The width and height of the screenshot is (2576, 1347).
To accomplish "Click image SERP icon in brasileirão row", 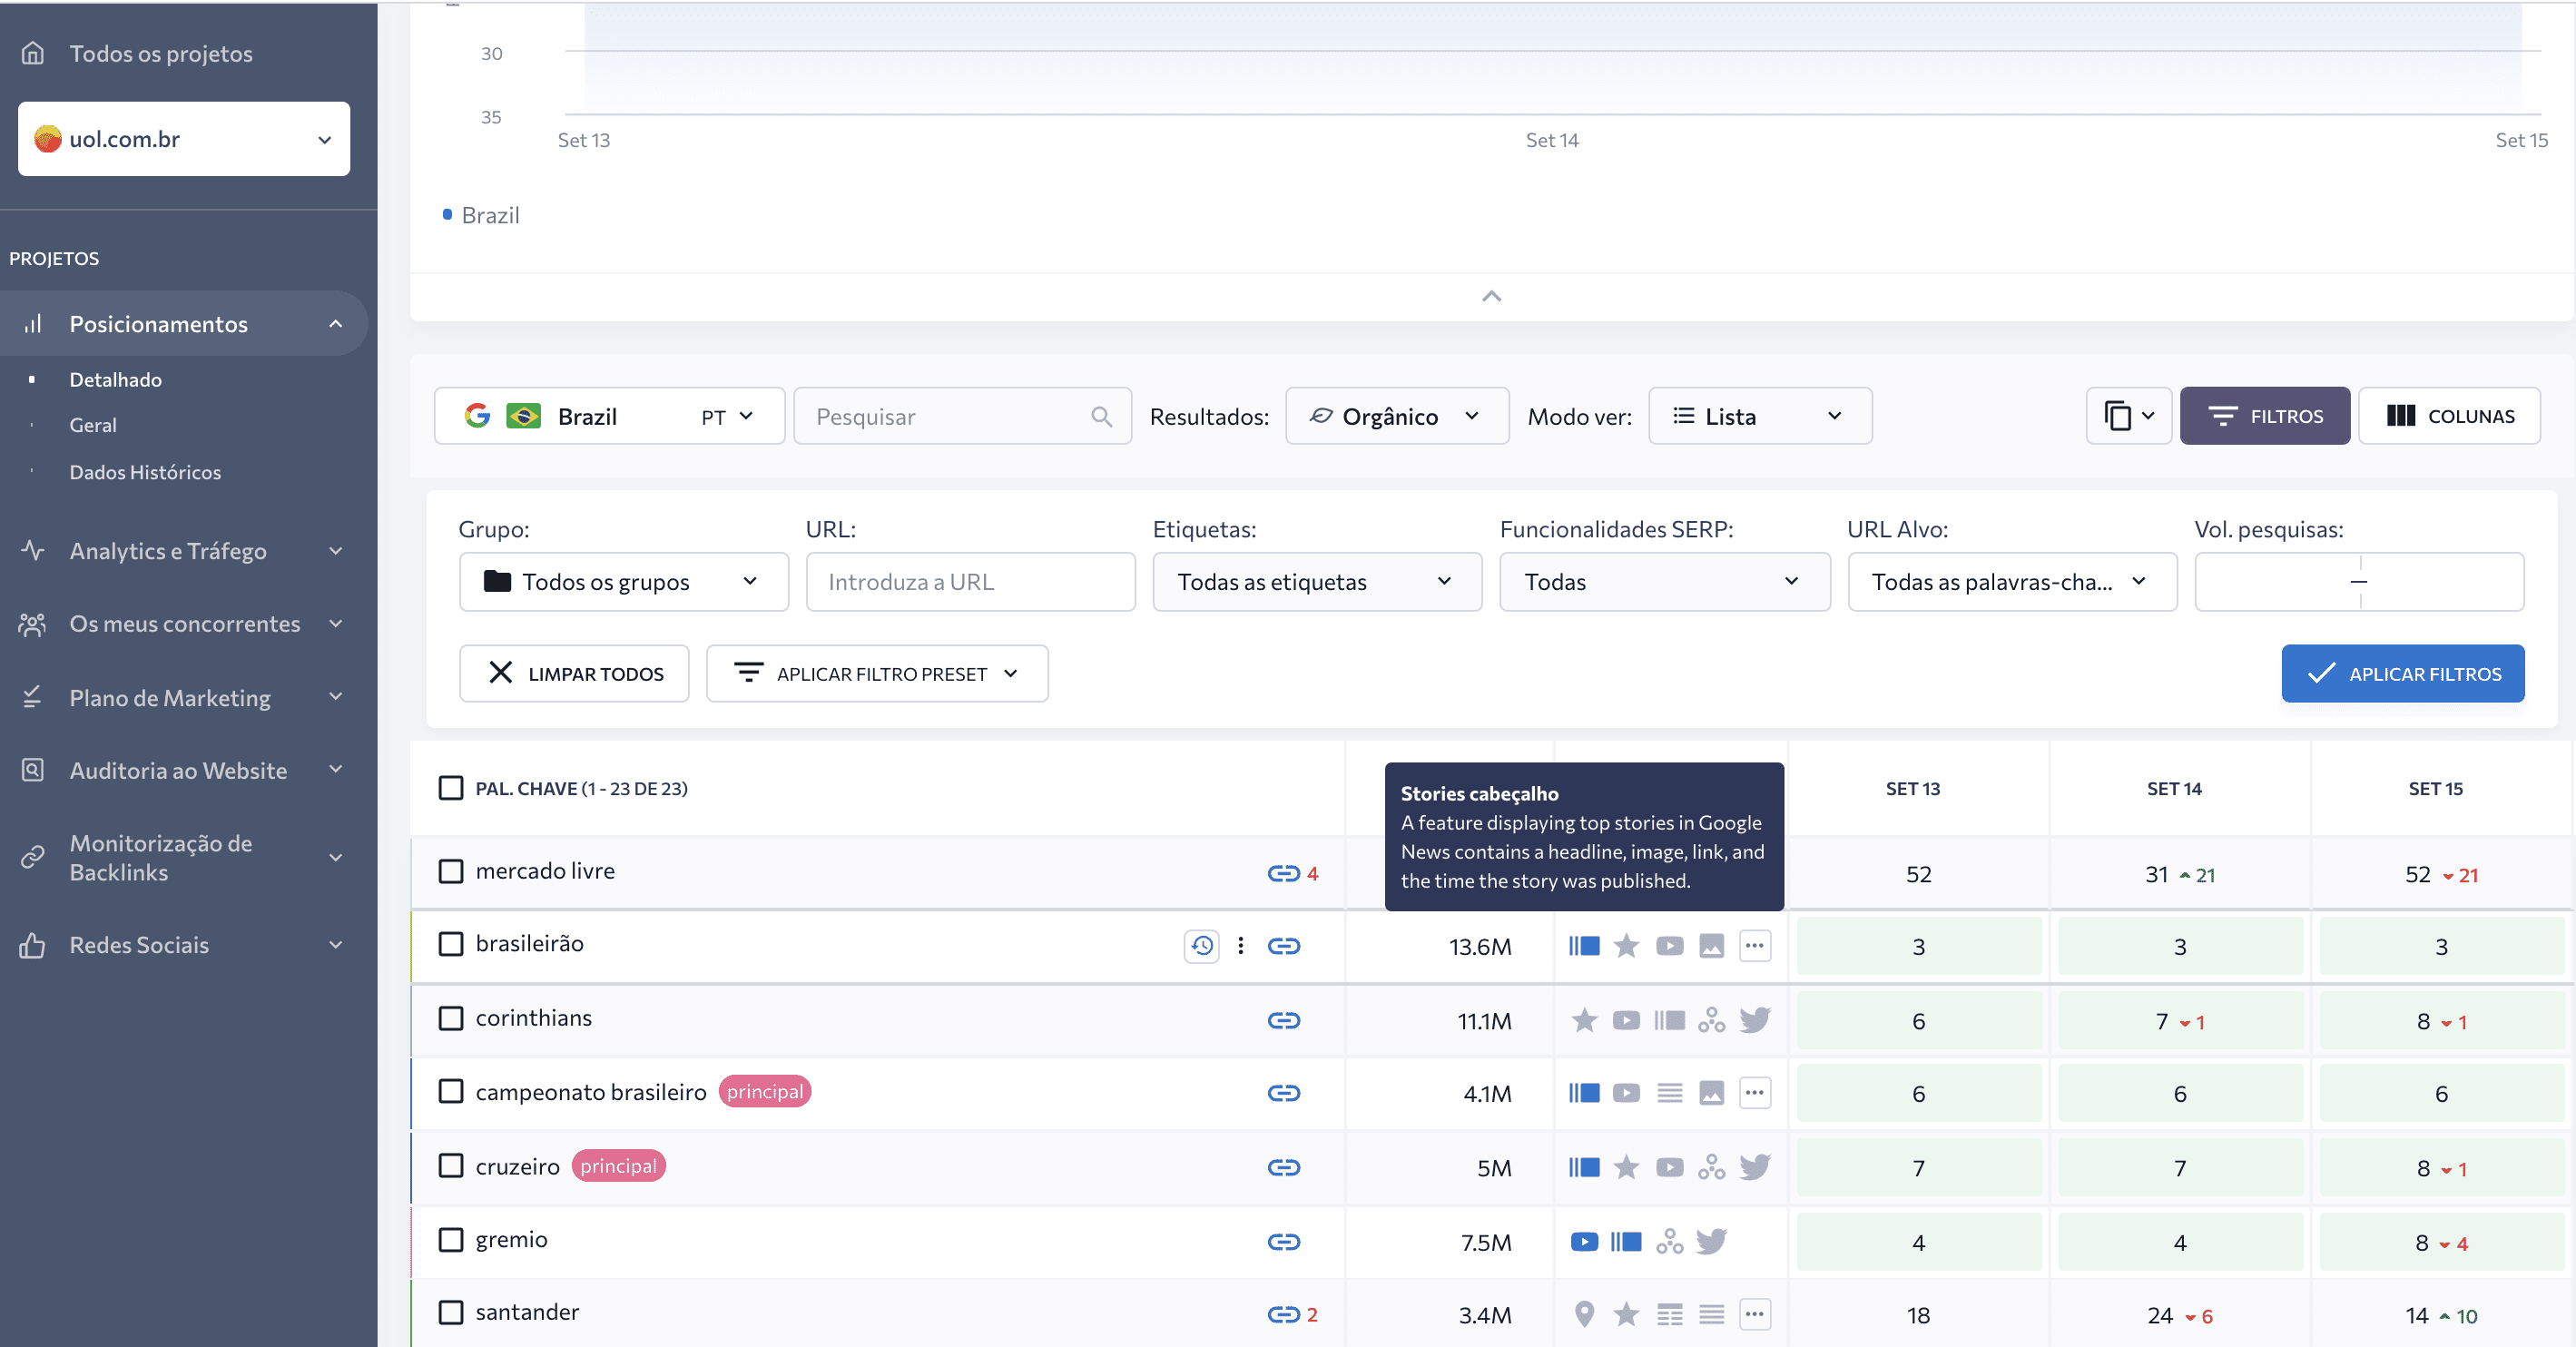I will point(1711,945).
